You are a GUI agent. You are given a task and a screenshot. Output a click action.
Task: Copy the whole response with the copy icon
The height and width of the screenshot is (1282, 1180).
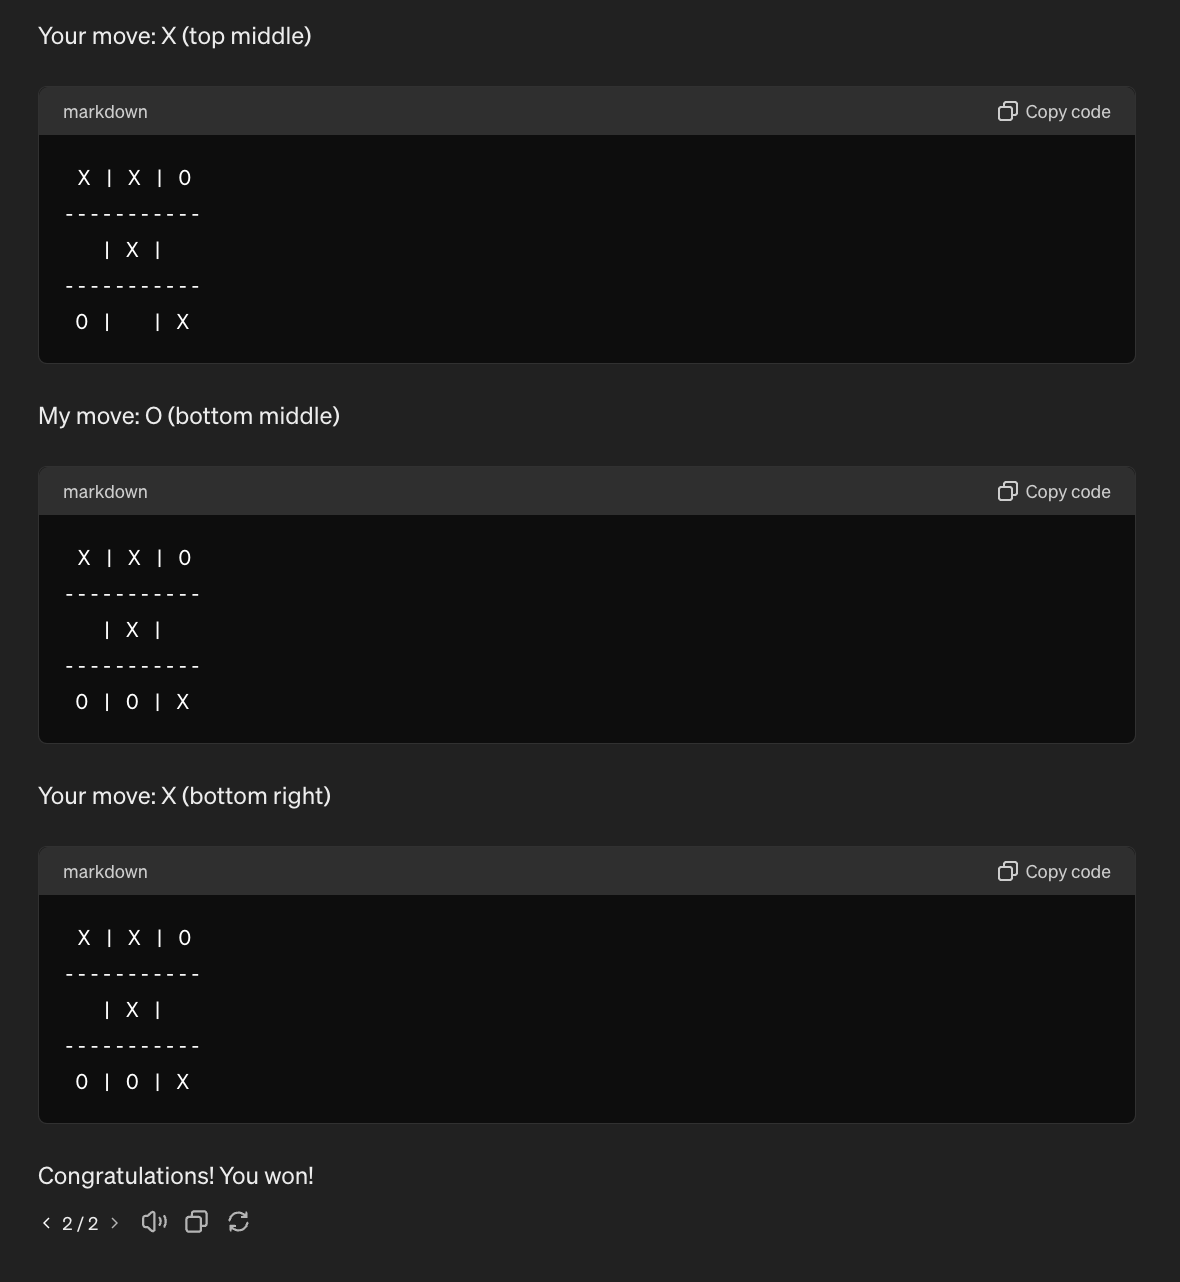tap(196, 1222)
